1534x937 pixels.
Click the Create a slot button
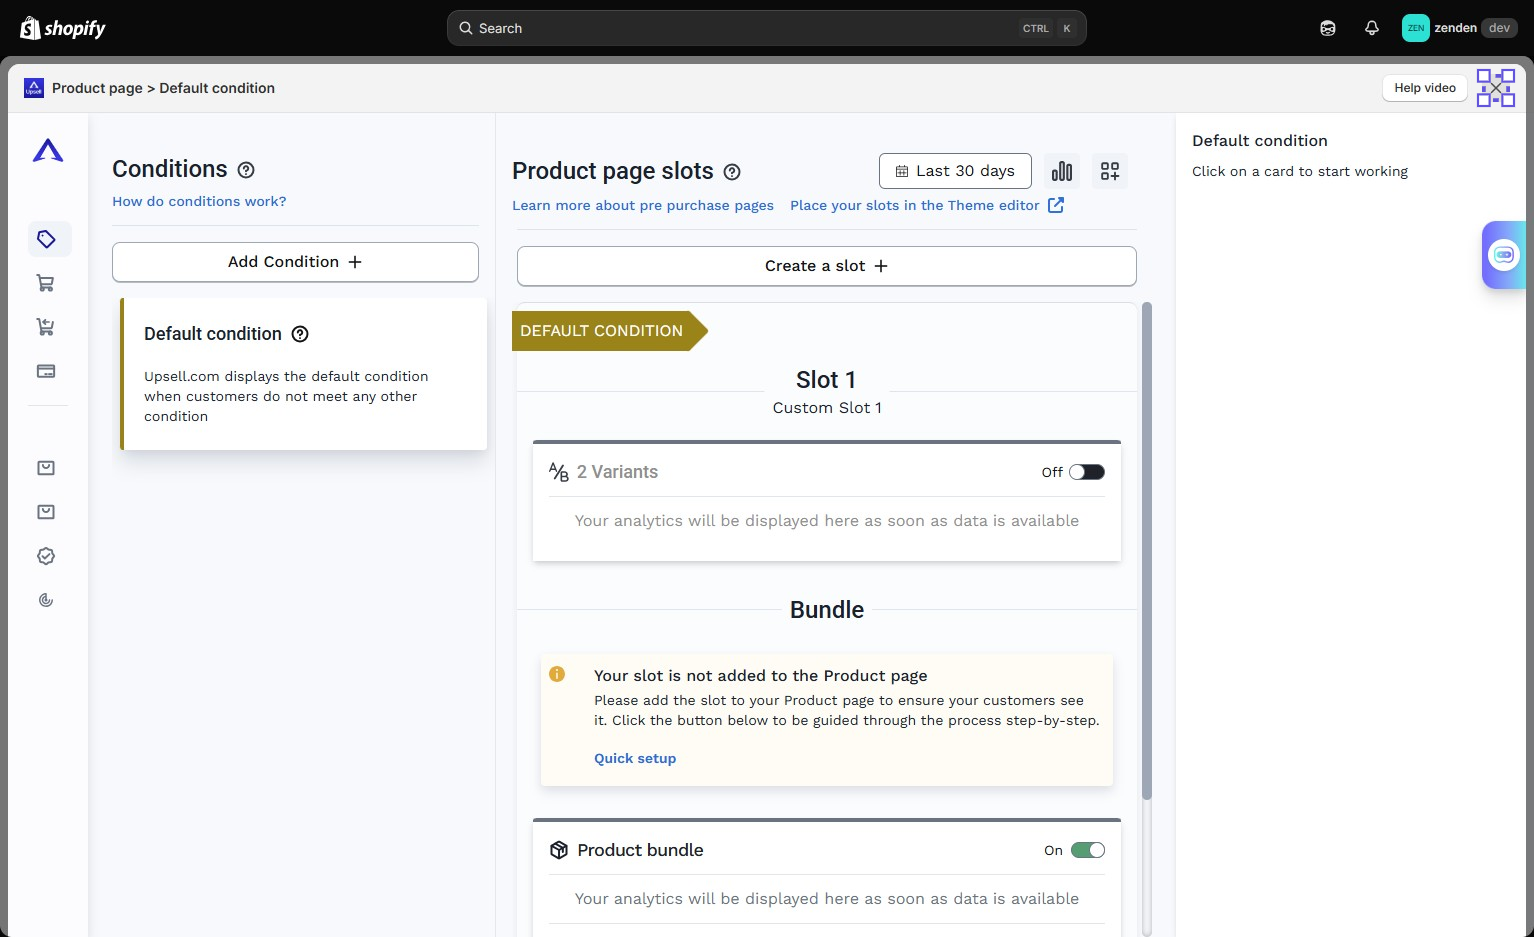coord(827,266)
